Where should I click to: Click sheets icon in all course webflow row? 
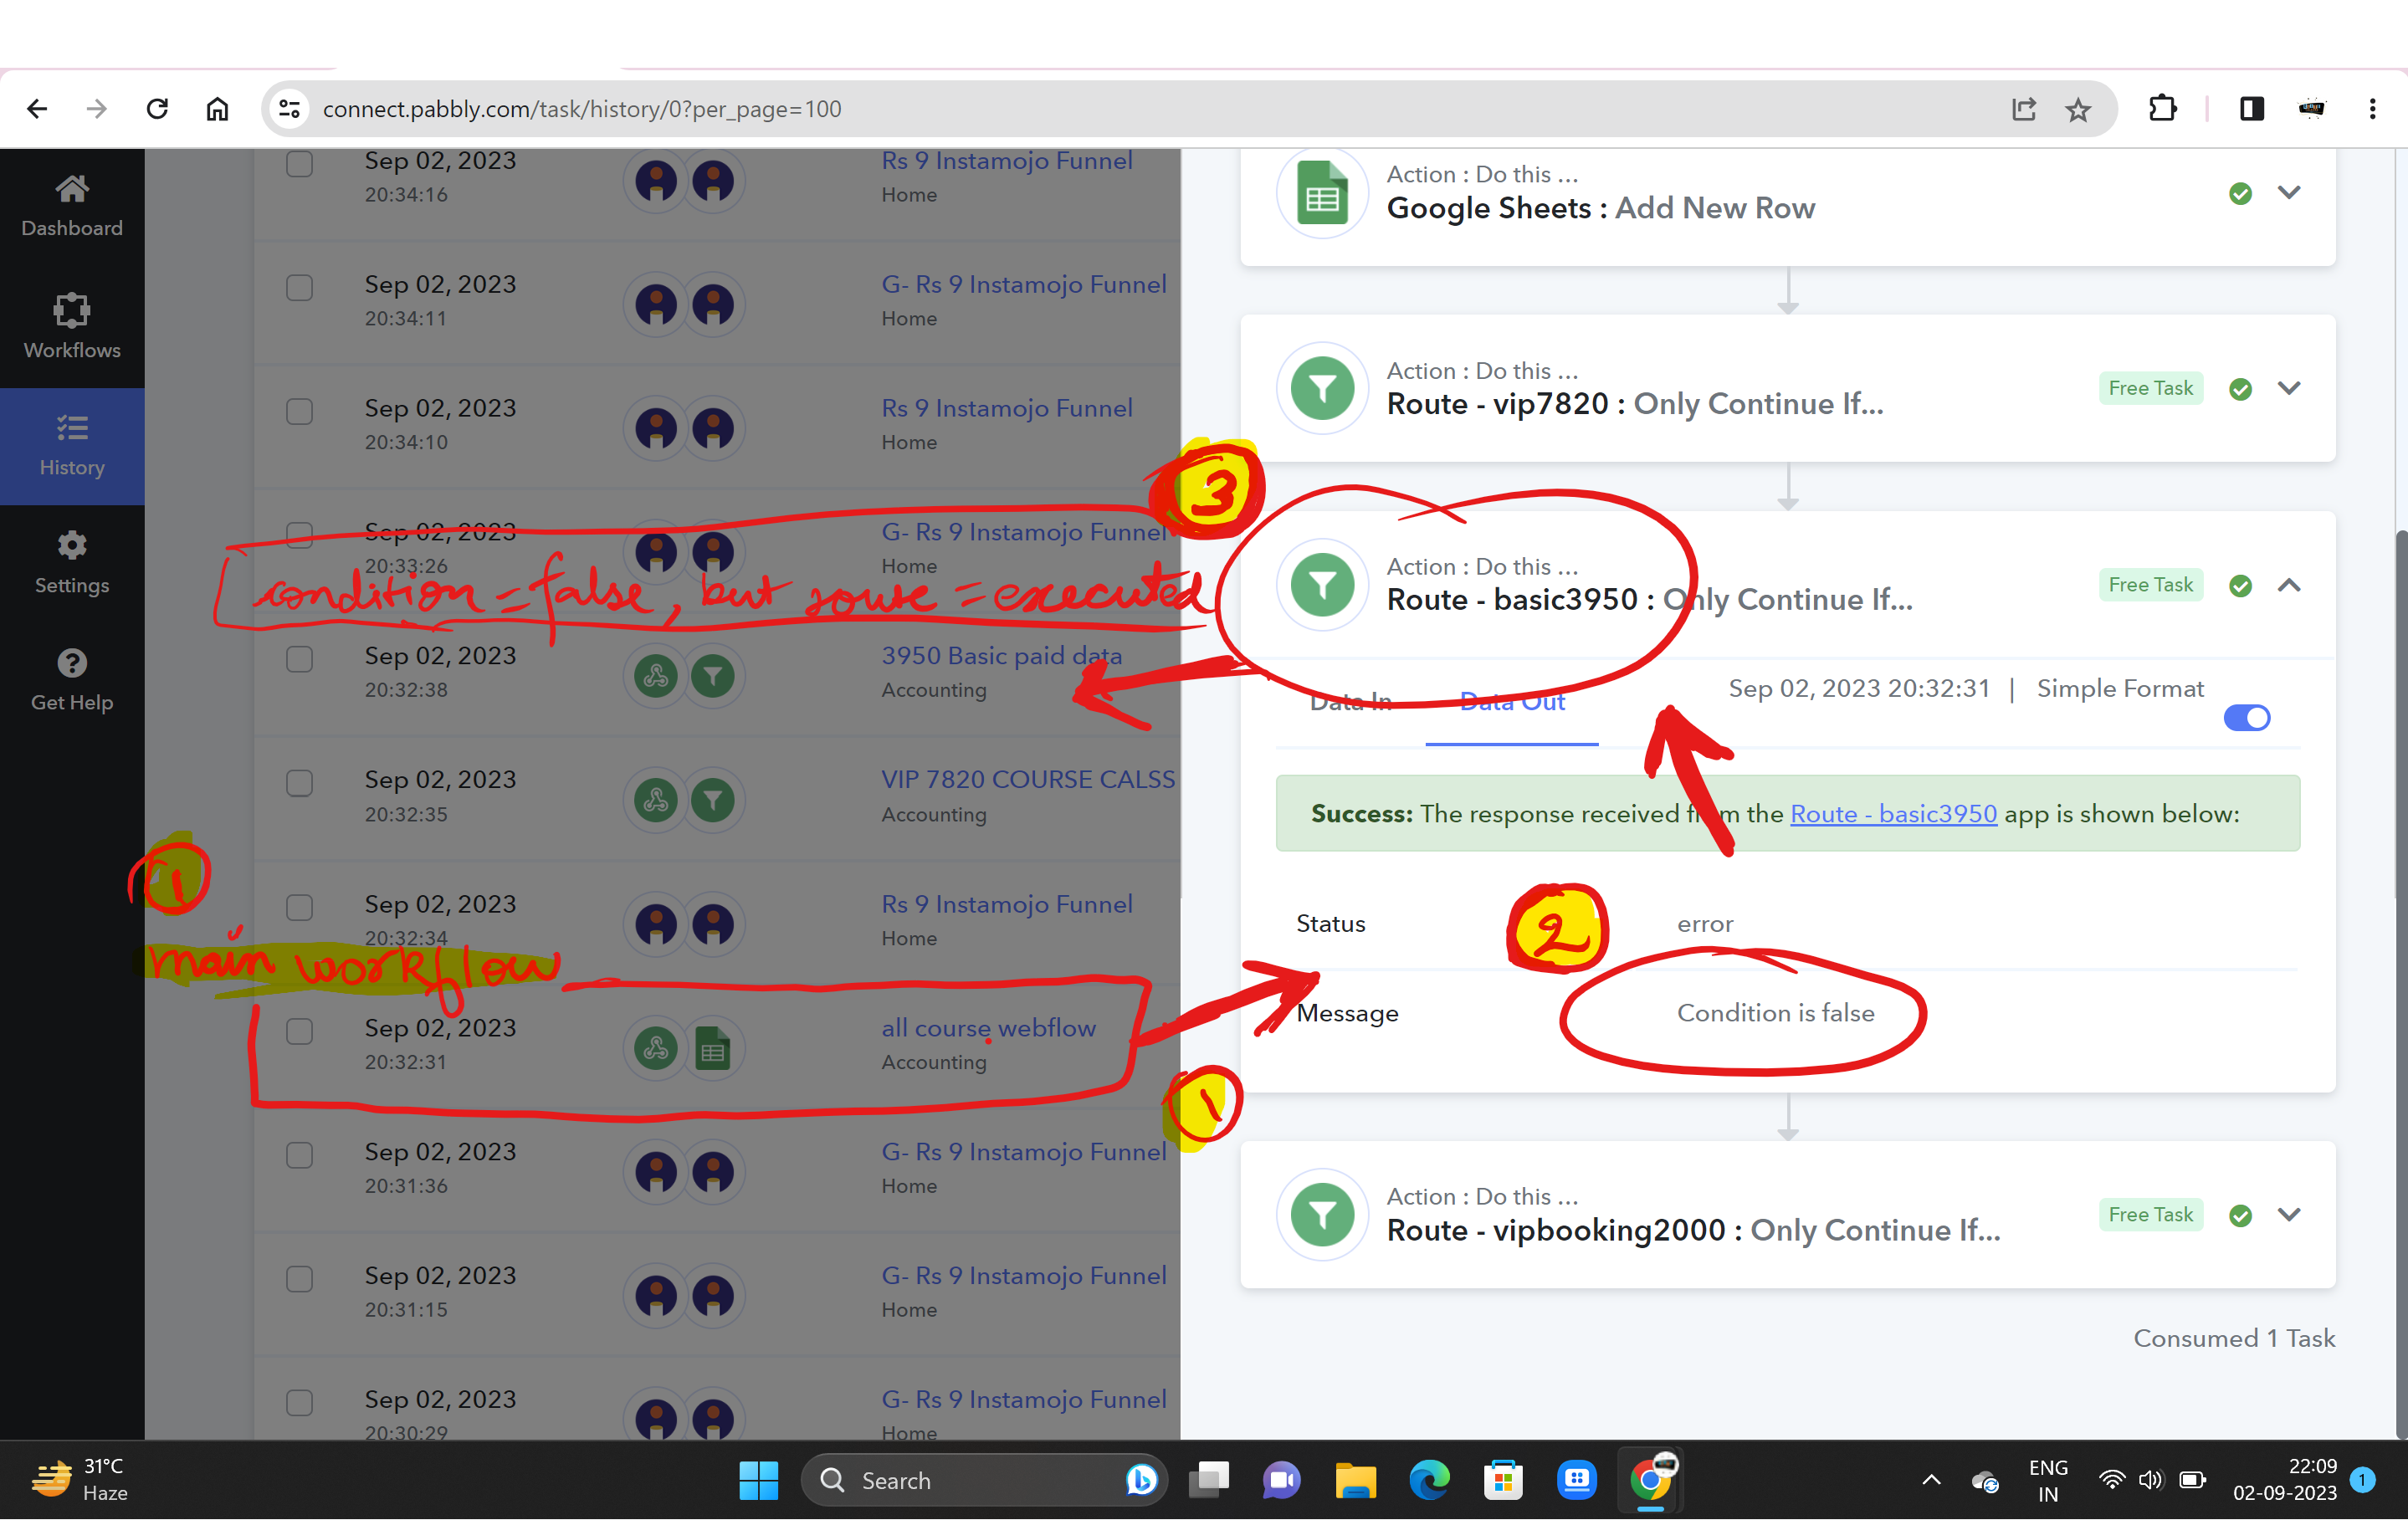click(x=713, y=1048)
